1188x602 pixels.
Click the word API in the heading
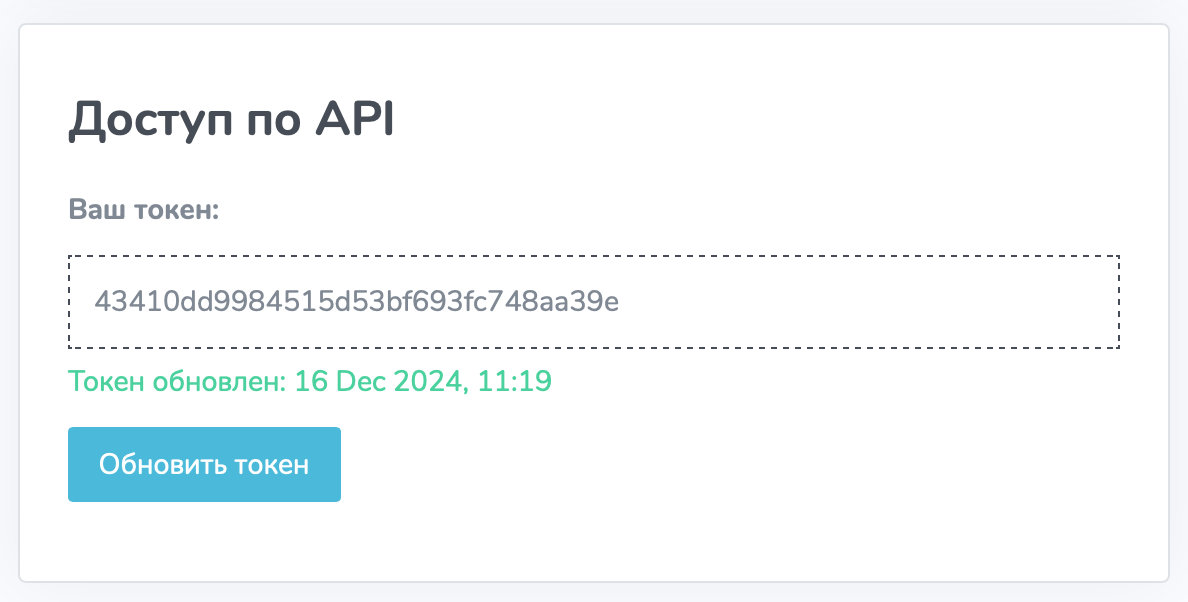click(355, 119)
